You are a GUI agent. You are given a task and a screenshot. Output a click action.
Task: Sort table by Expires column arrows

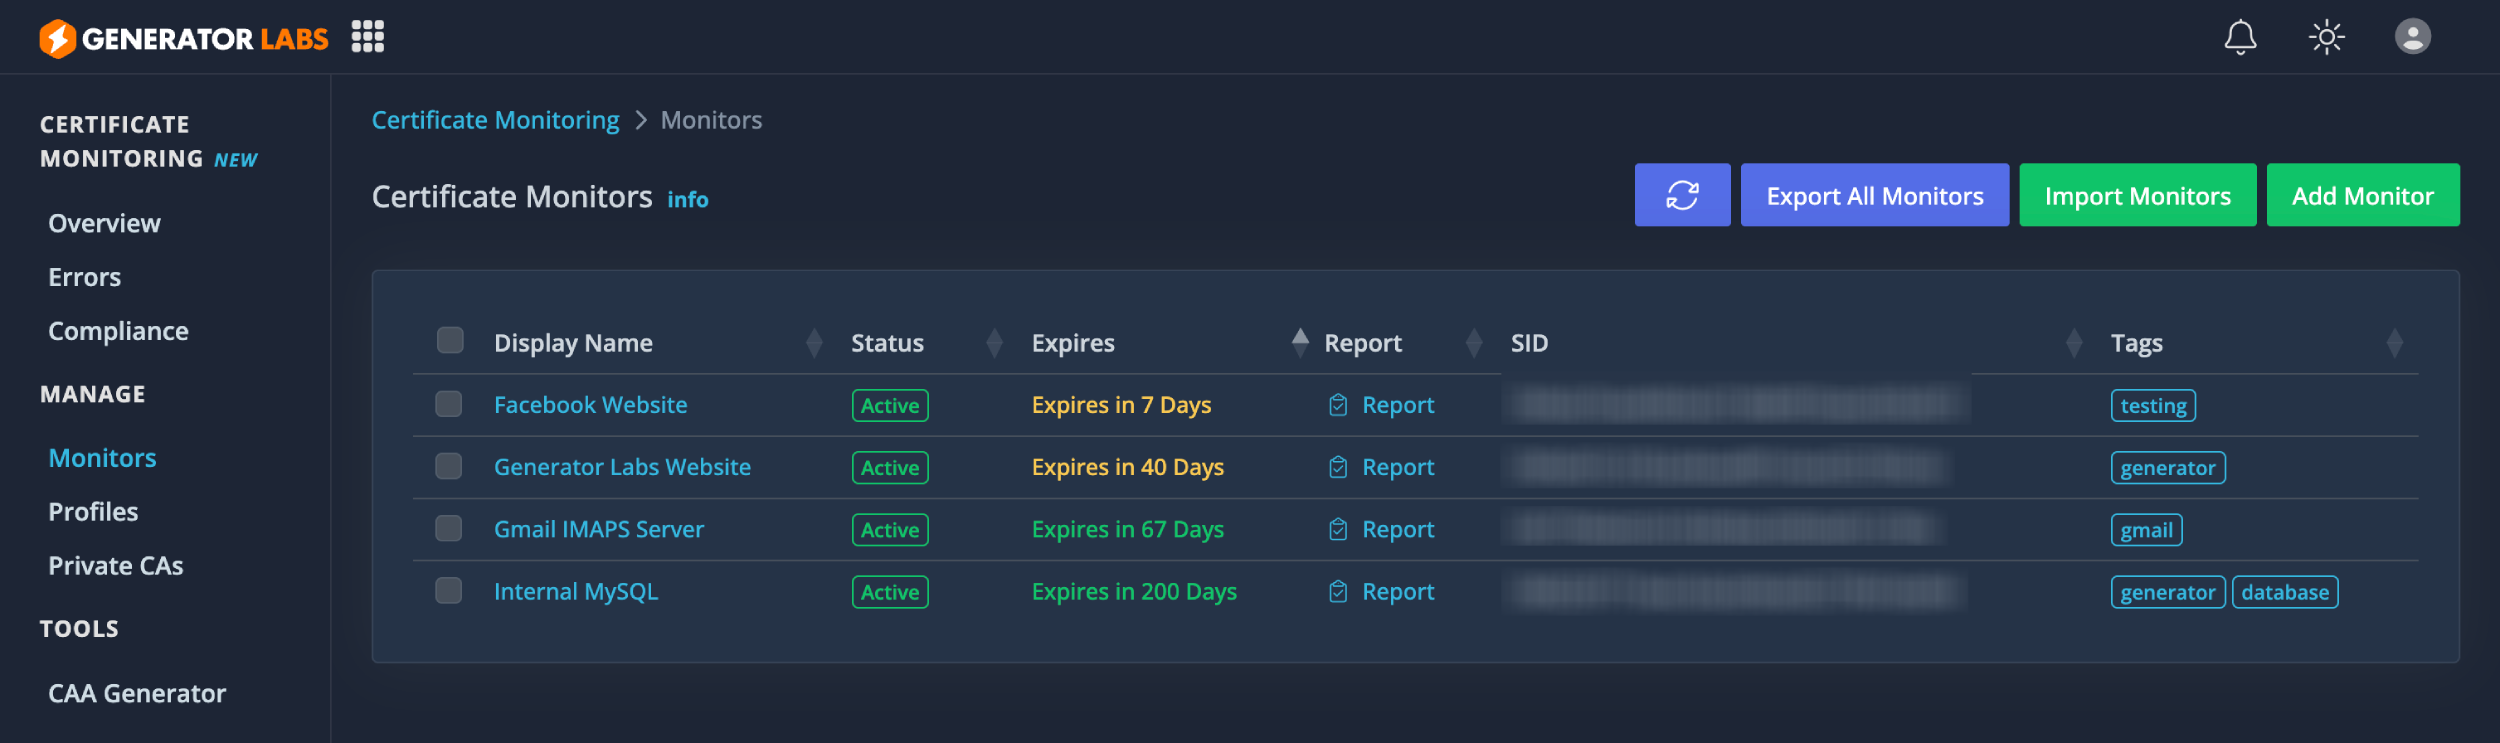[1300, 343]
